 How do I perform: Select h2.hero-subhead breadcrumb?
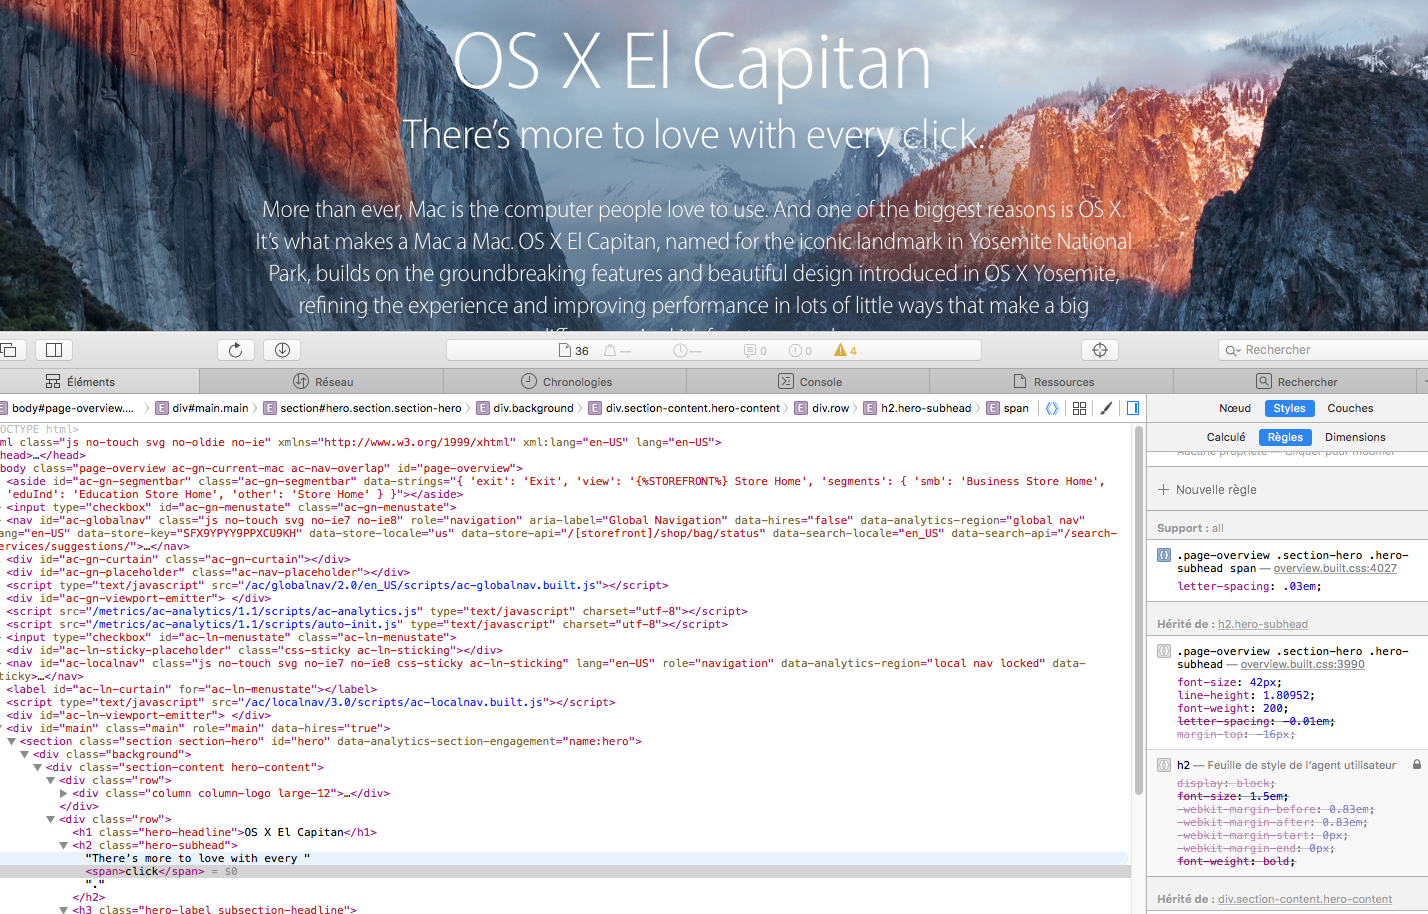[x=917, y=408]
